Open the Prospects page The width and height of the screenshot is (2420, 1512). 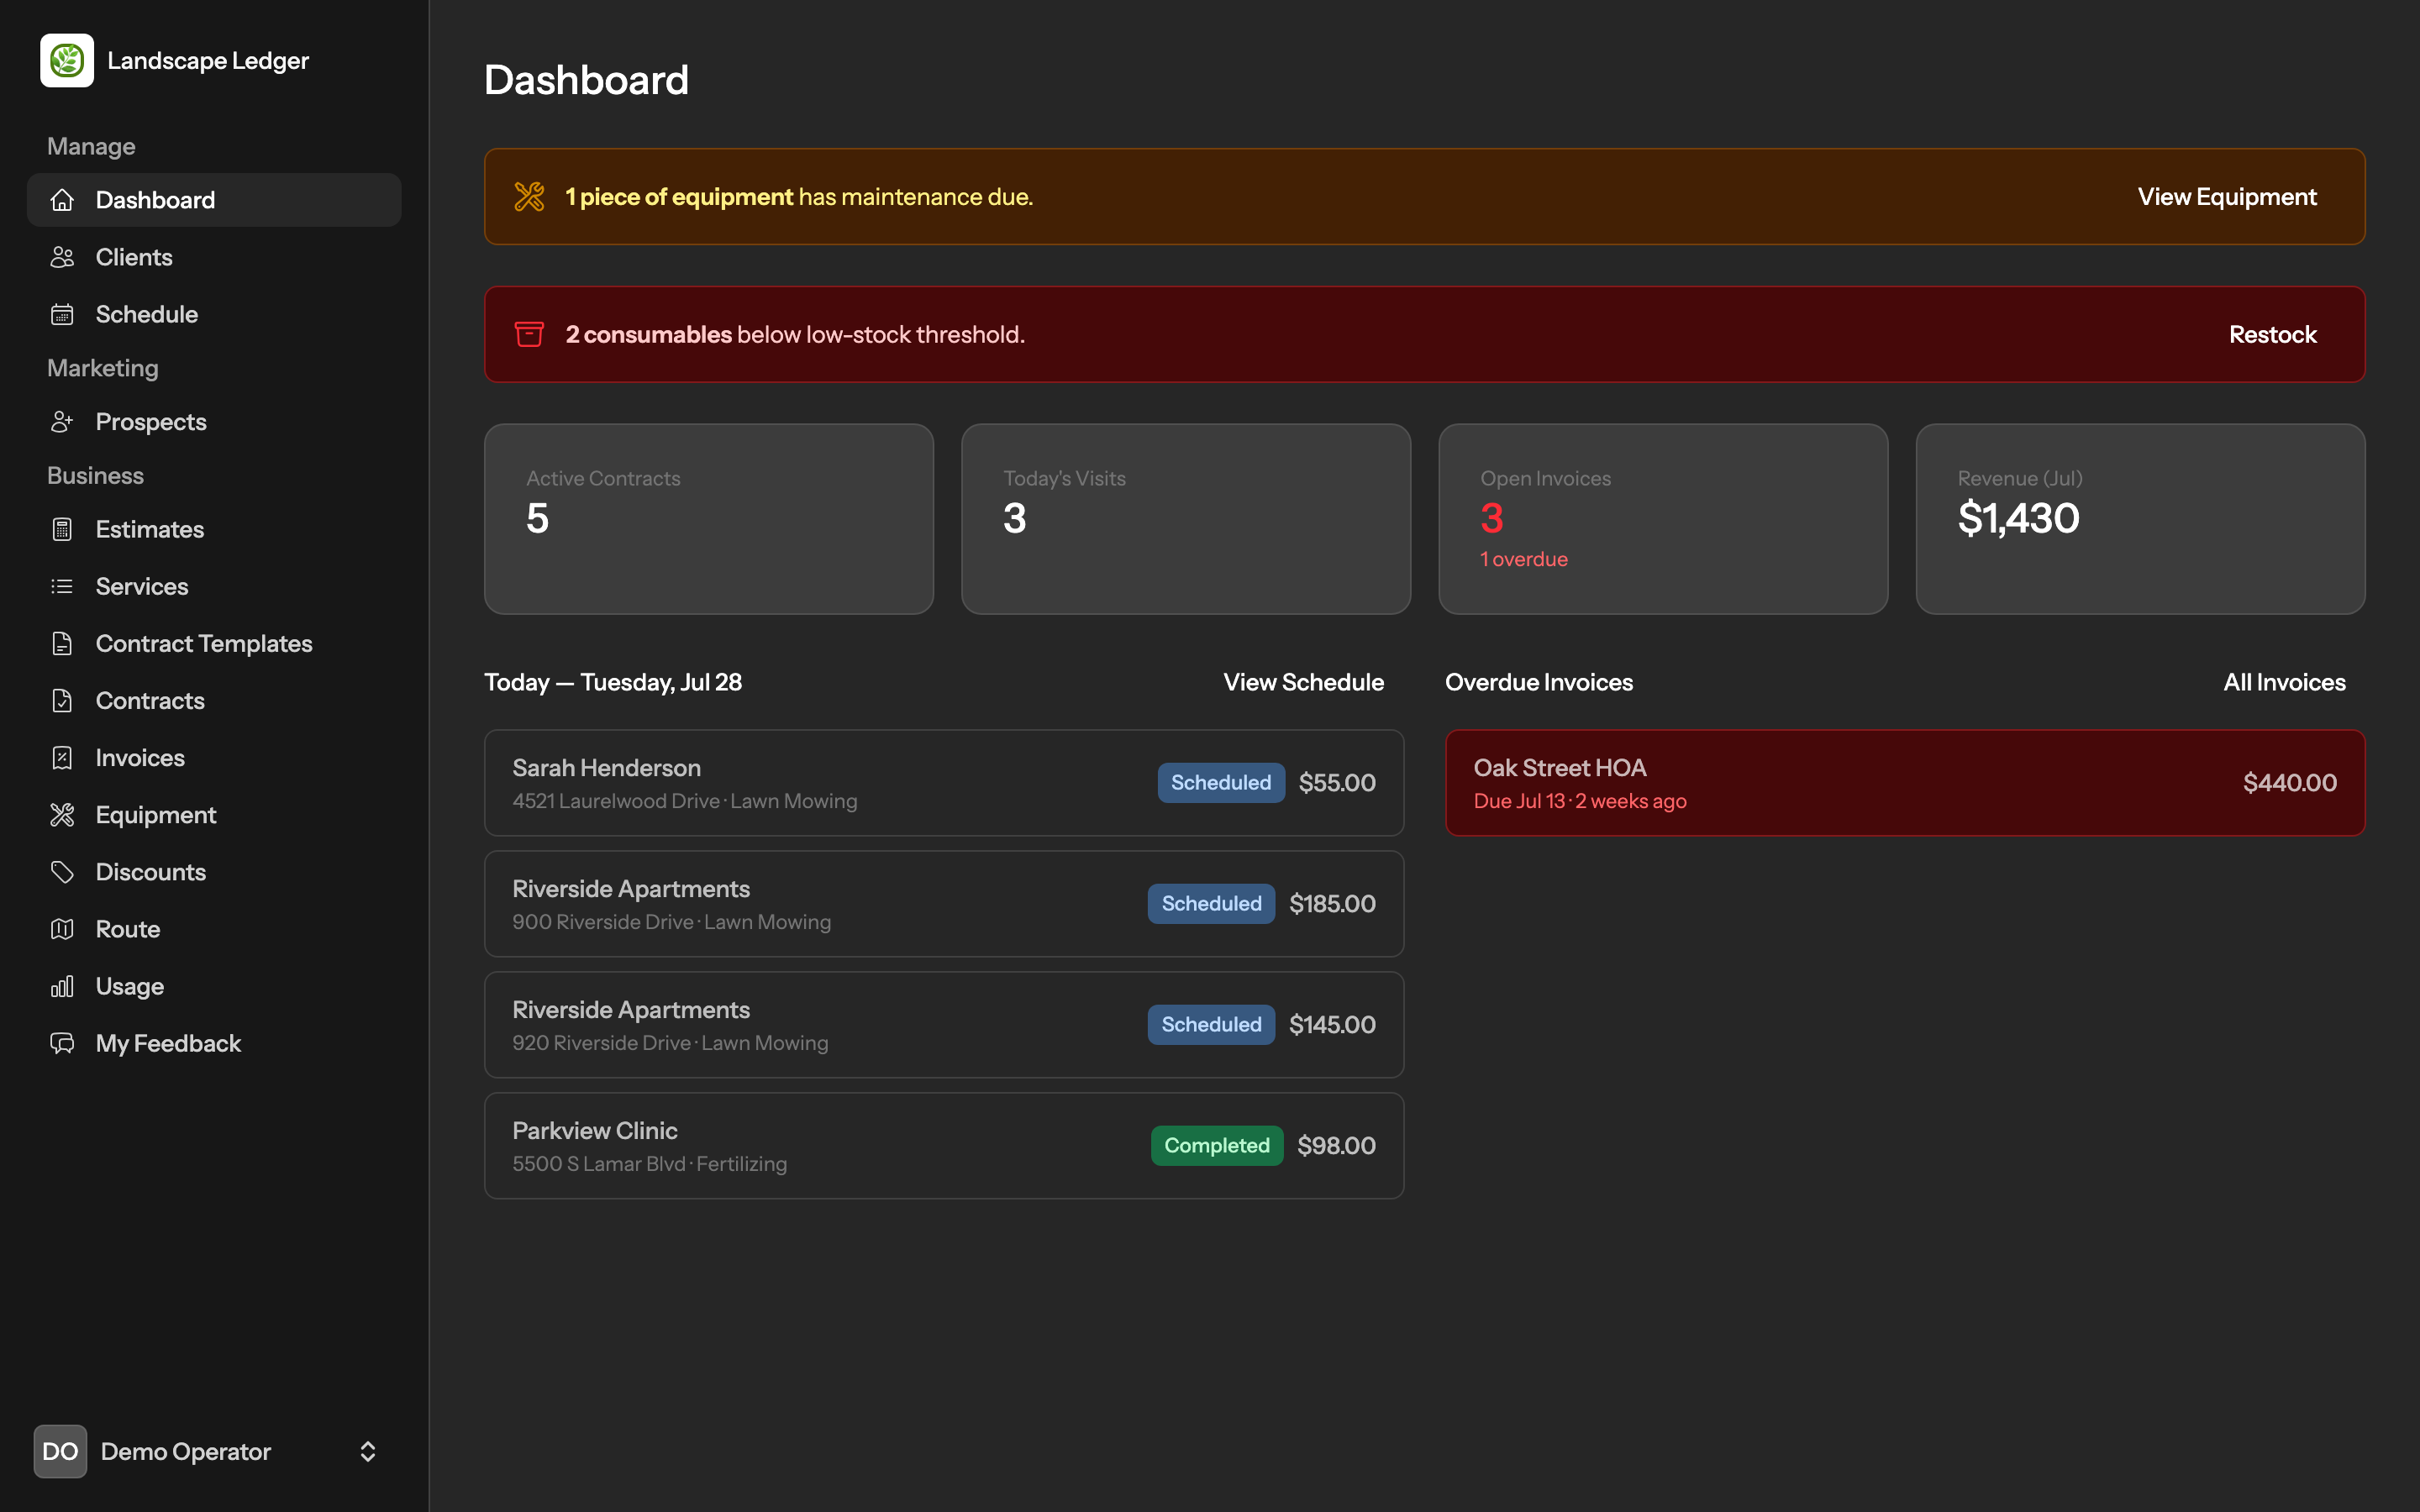[x=214, y=422]
